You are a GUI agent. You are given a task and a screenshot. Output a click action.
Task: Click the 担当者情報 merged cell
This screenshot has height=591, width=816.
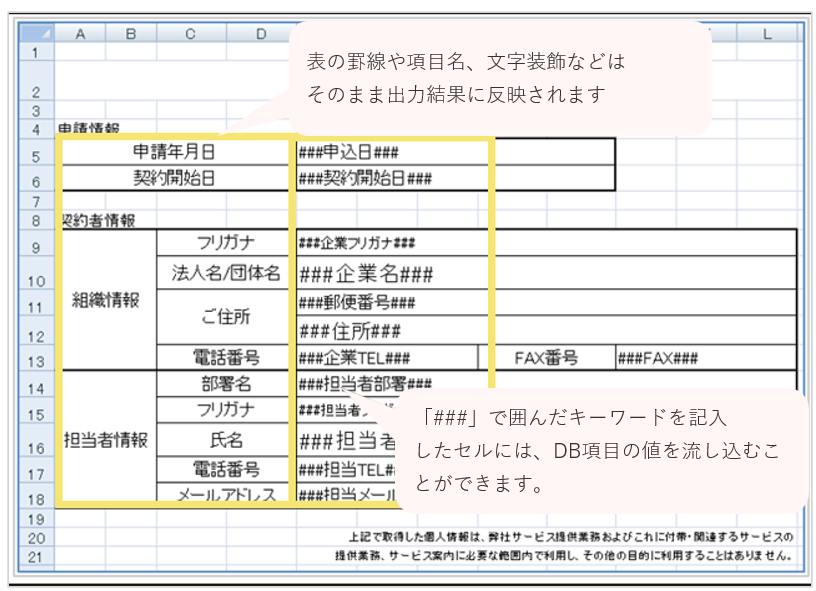pyautogui.click(x=106, y=440)
